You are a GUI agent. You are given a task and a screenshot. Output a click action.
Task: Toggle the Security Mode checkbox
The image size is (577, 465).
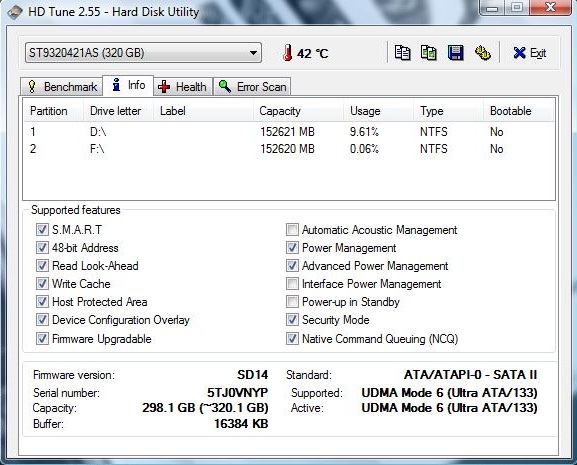coord(292,320)
